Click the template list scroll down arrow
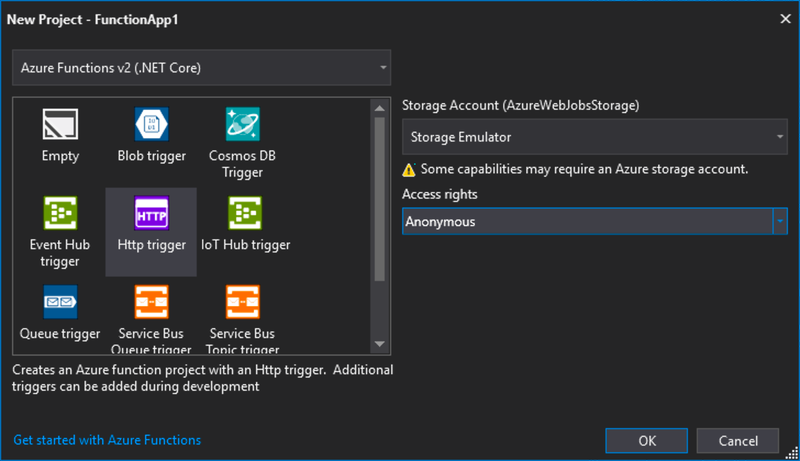Image resolution: width=800 pixels, height=461 pixels. (380, 344)
